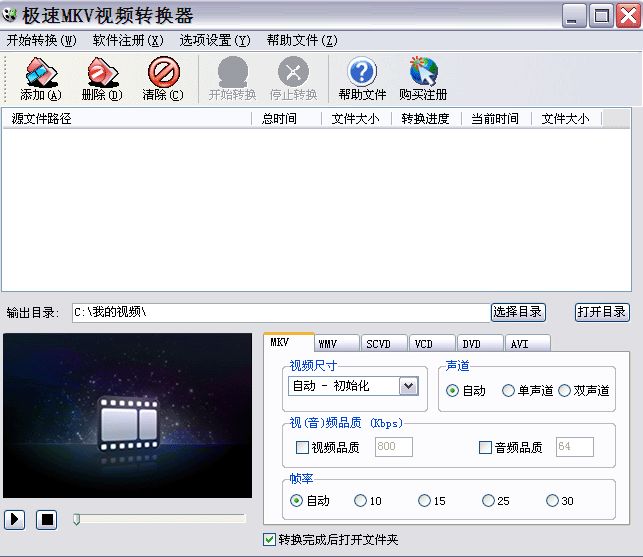Click the 清除(C) clear list icon
Viewport: 643px width, 557px height.
pos(164,72)
